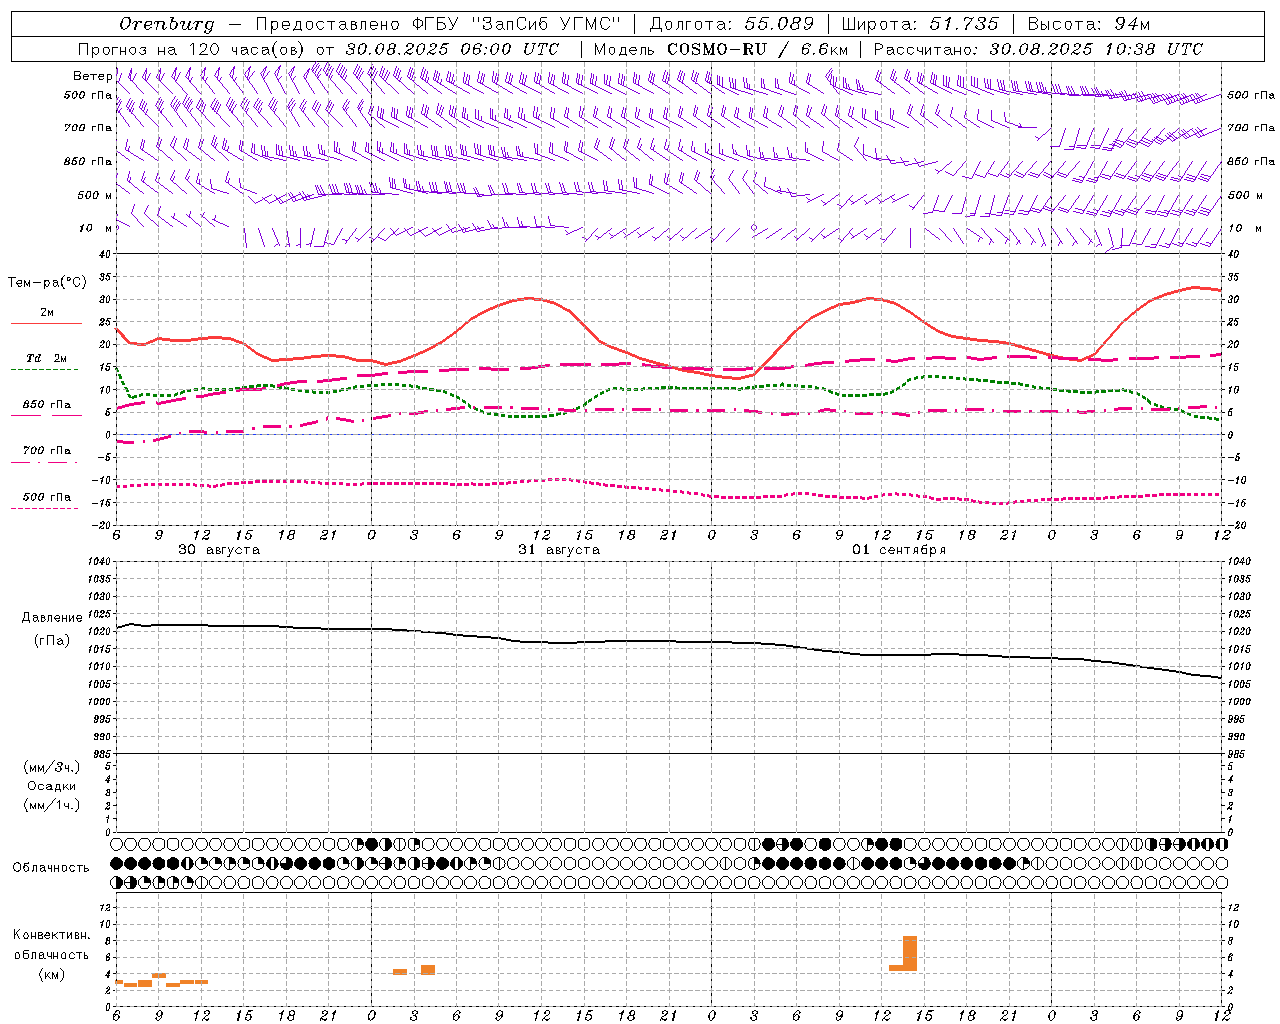Click the 'Конвективн.' convective cloud label

52,935
